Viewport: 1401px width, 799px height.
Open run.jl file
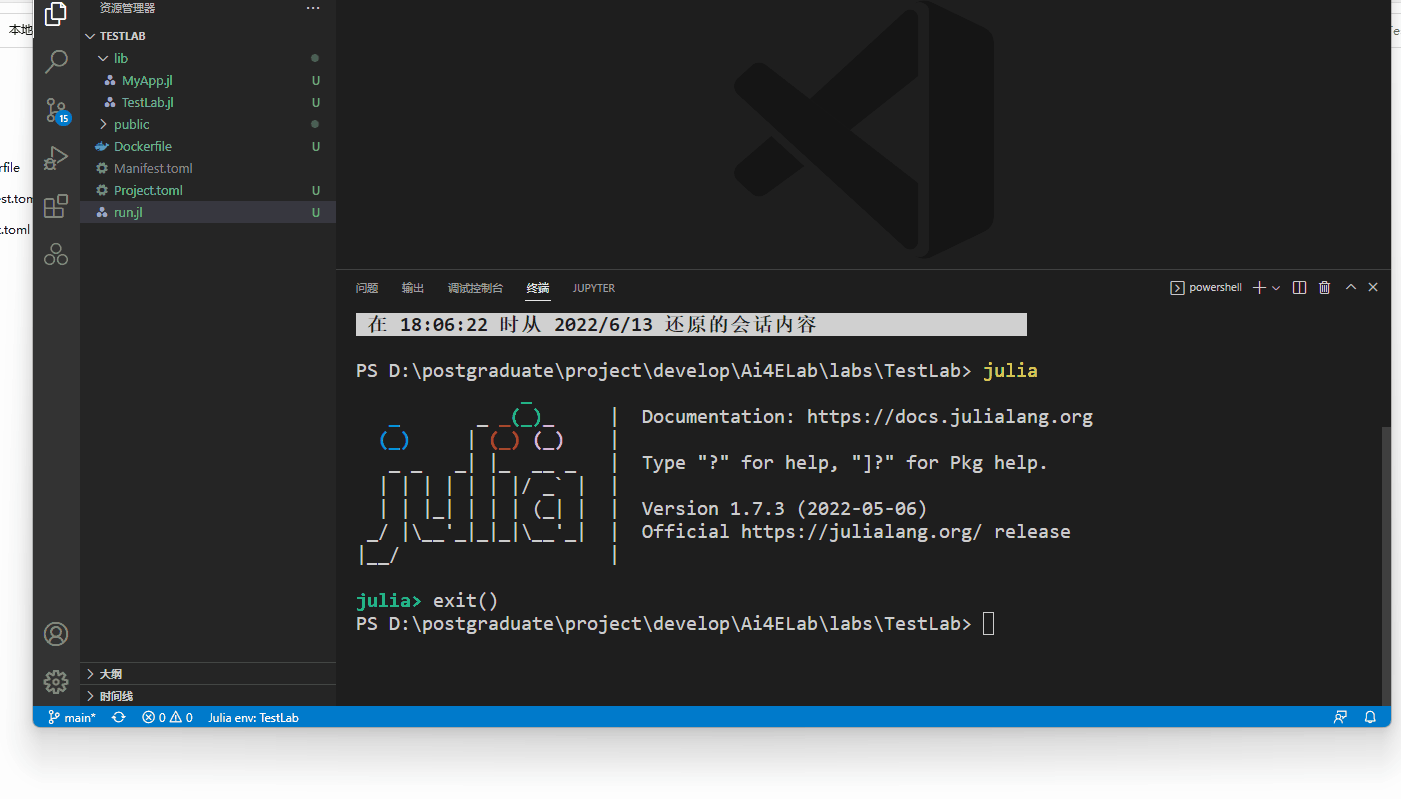click(x=208, y=212)
